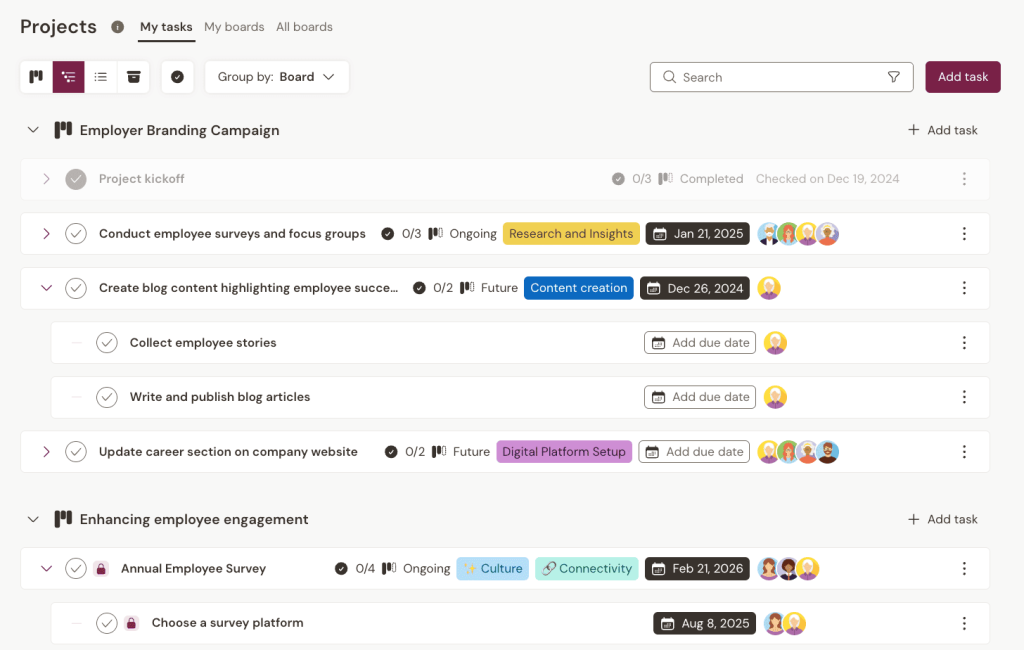Viewport: 1024px width, 650px height.
Task: Select the Research and Insights tag
Action: tap(571, 233)
